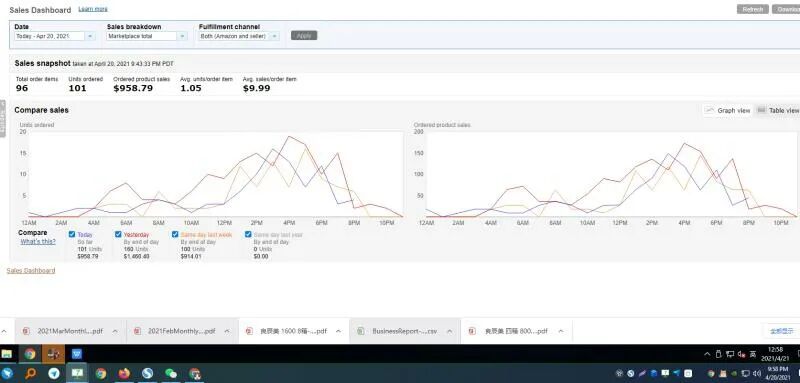Open the blue app icon on black taskbar

coord(77,353)
